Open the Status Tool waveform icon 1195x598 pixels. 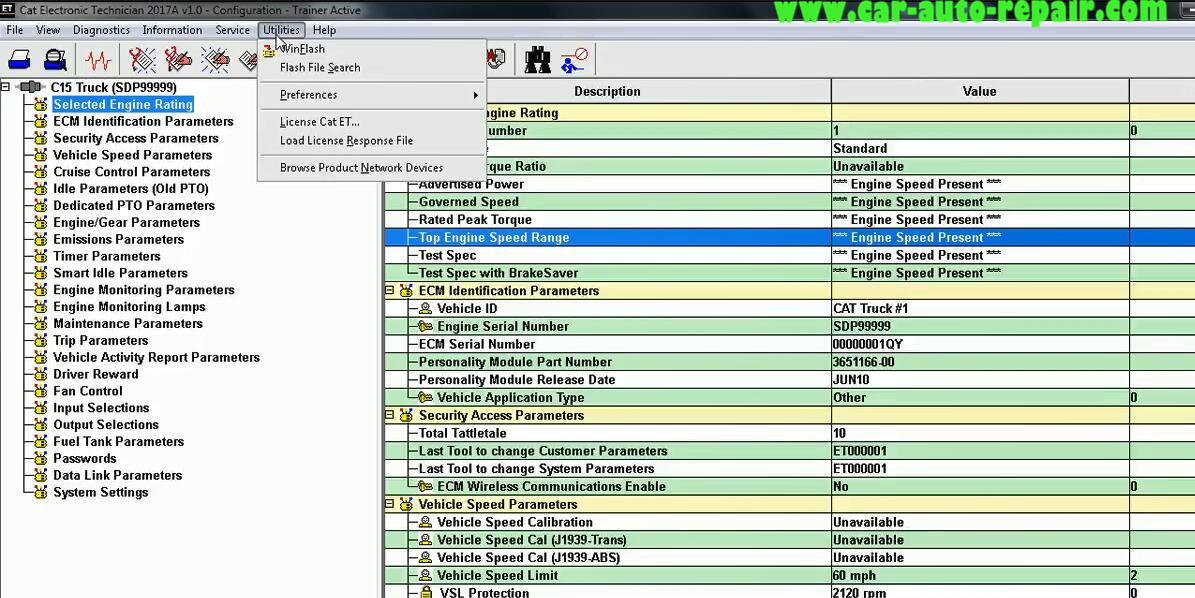pyautogui.click(x=98, y=59)
